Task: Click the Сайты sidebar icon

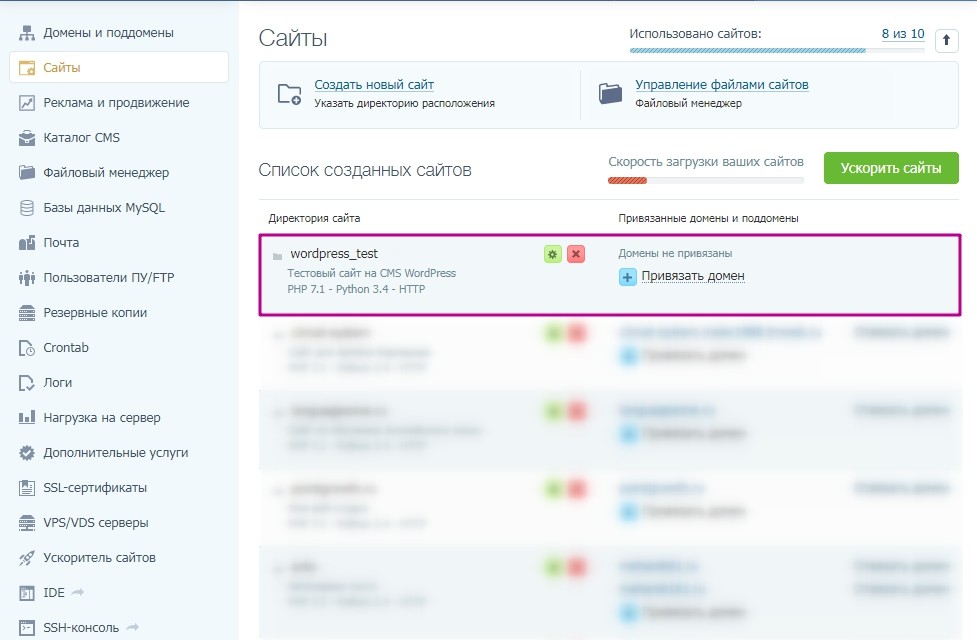Action: tap(27, 68)
